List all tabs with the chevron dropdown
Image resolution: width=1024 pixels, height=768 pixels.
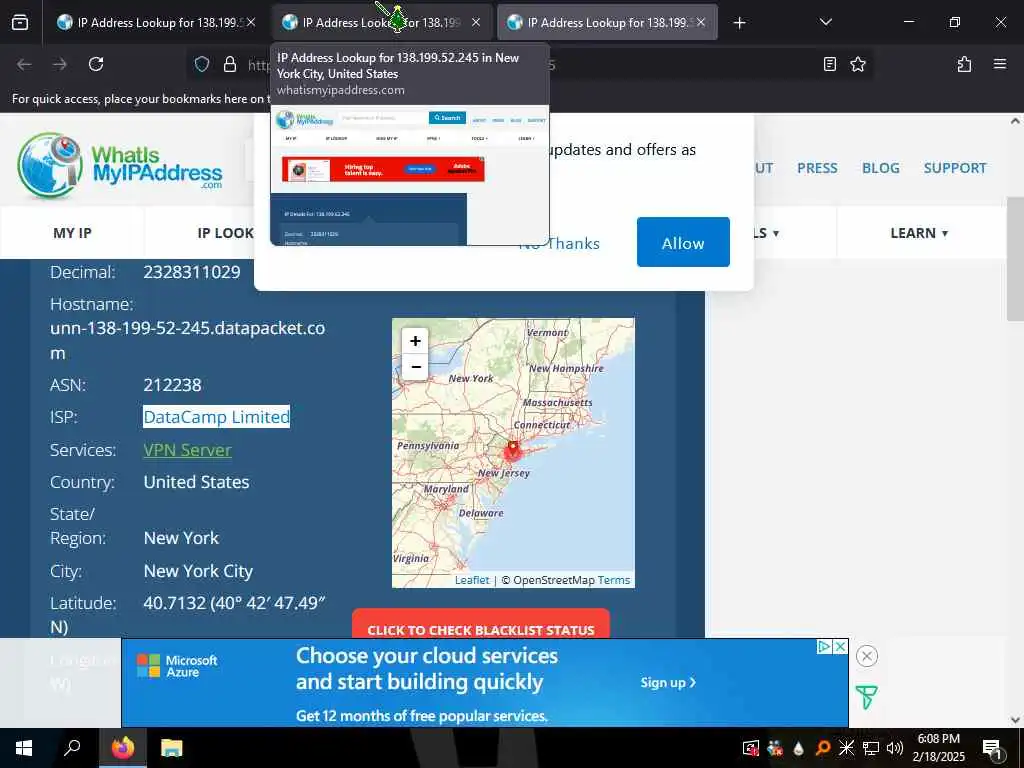coord(825,22)
